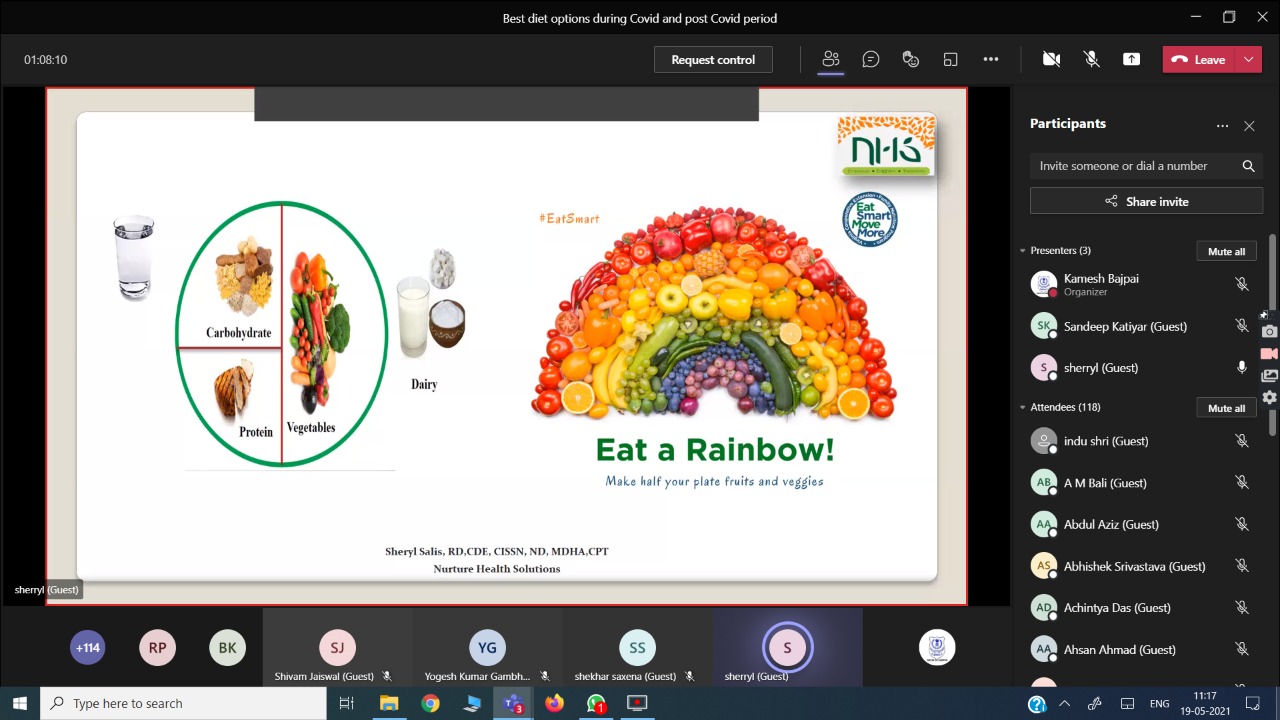Collapse the Attendees (118) section
Screen dimensions: 1280x720
coord(1023,407)
